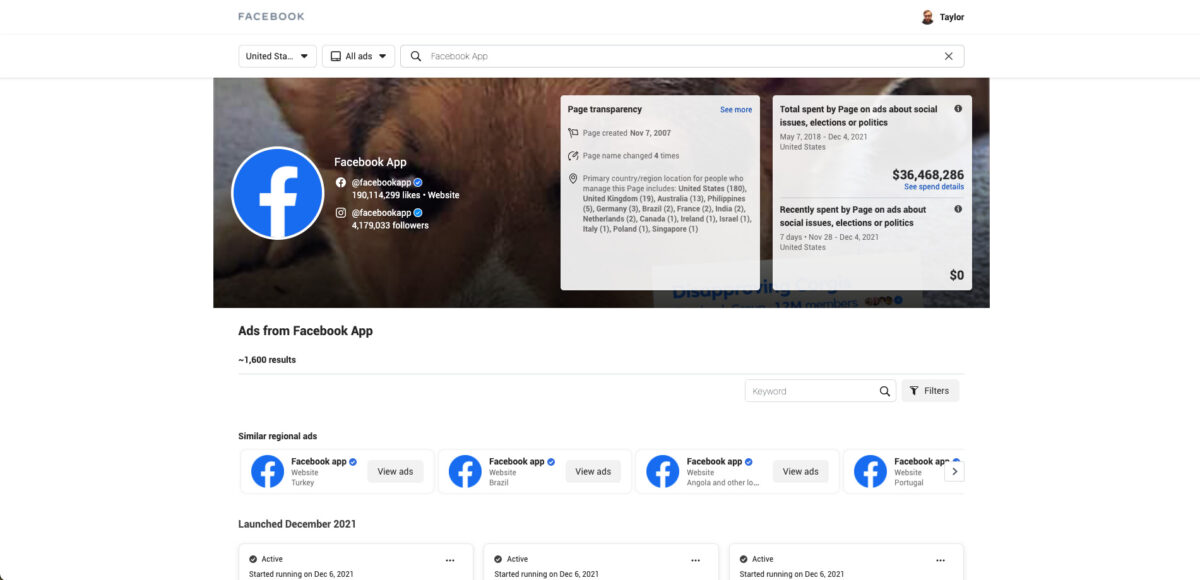1200x580 pixels.
Task: Click See more on Page transparency
Action: (x=736, y=109)
